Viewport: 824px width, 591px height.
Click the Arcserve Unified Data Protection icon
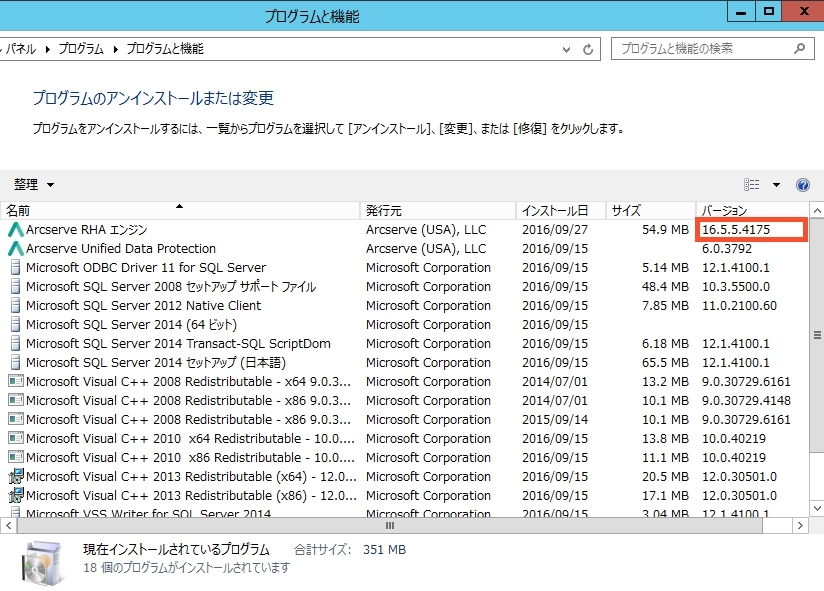click(14, 248)
